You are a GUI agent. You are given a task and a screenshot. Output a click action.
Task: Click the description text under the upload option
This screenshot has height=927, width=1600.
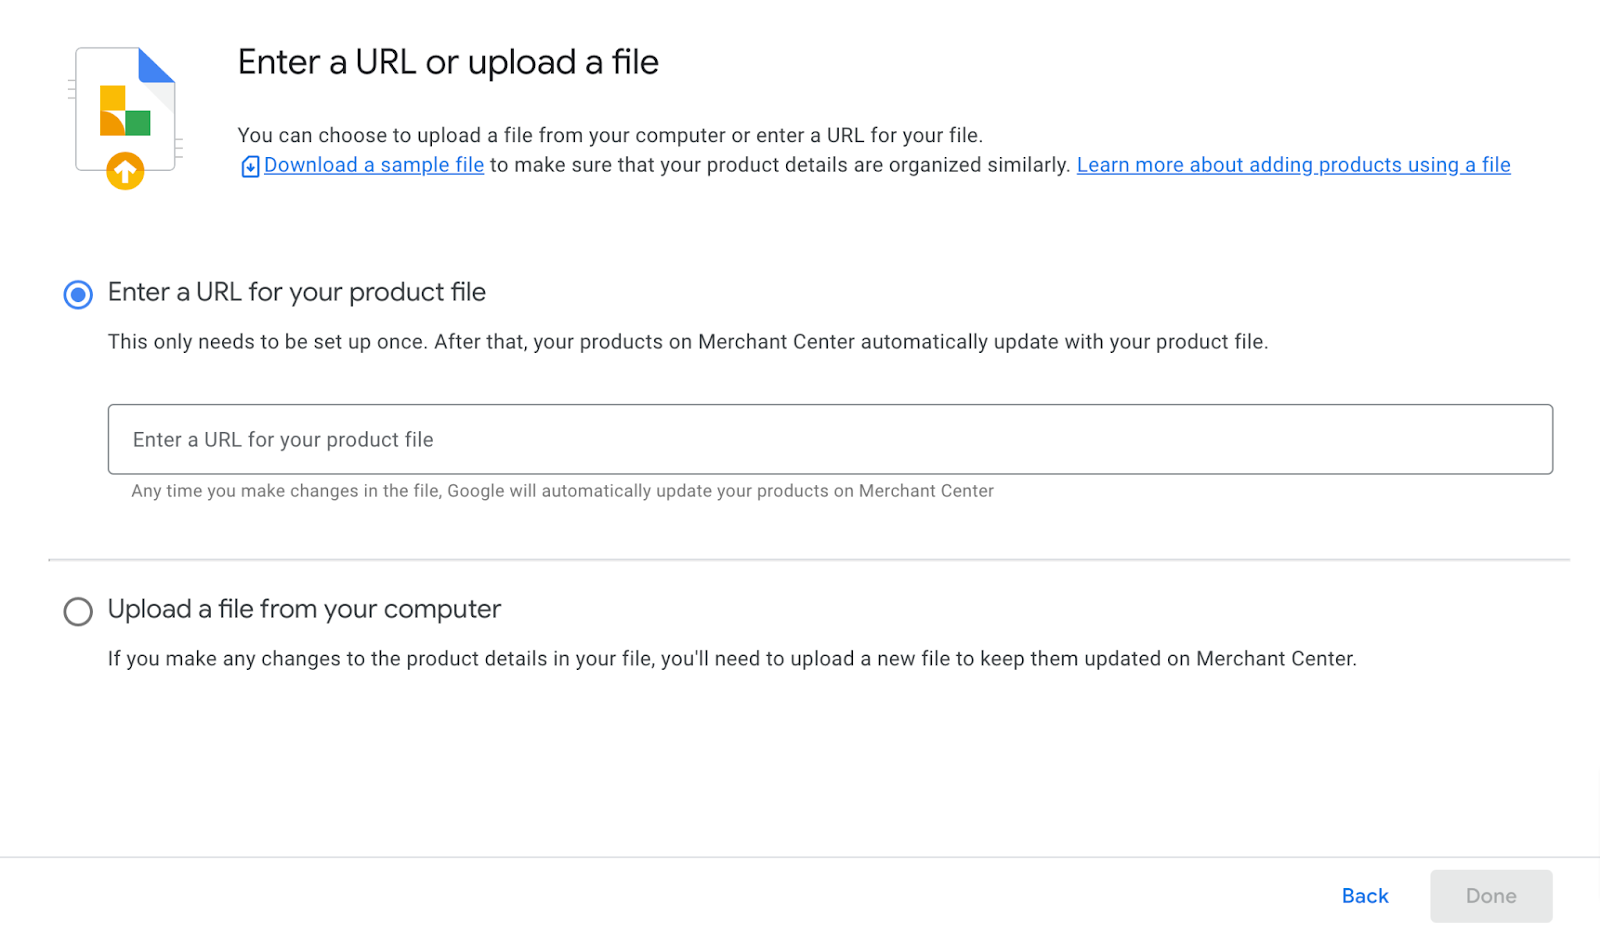[x=731, y=659]
